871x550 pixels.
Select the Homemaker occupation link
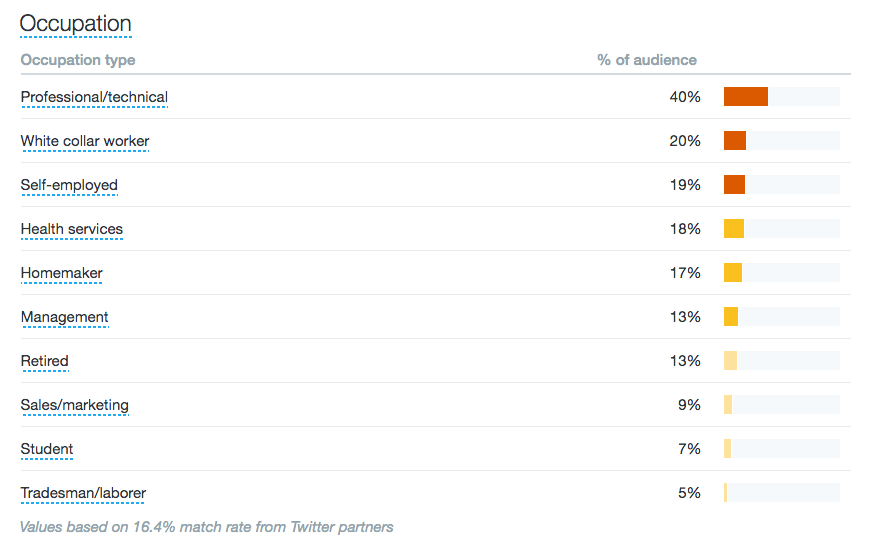(x=62, y=273)
